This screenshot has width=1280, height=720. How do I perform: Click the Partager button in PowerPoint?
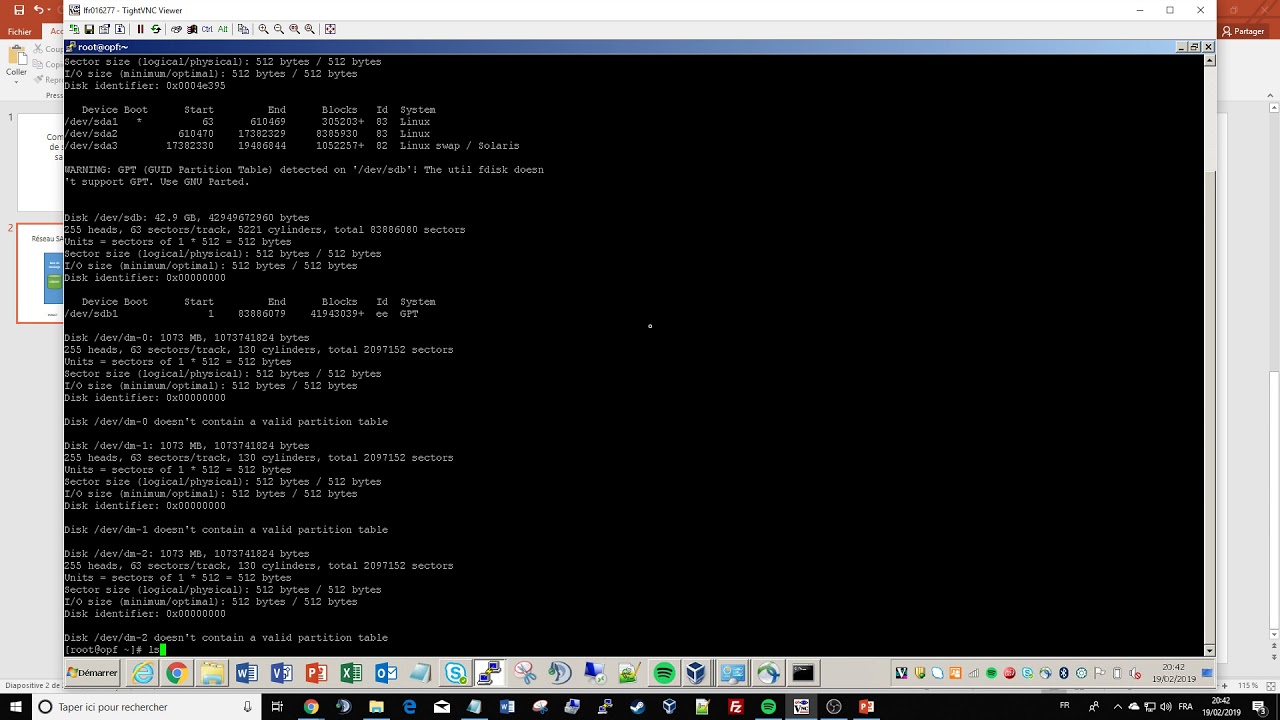[1243, 32]
